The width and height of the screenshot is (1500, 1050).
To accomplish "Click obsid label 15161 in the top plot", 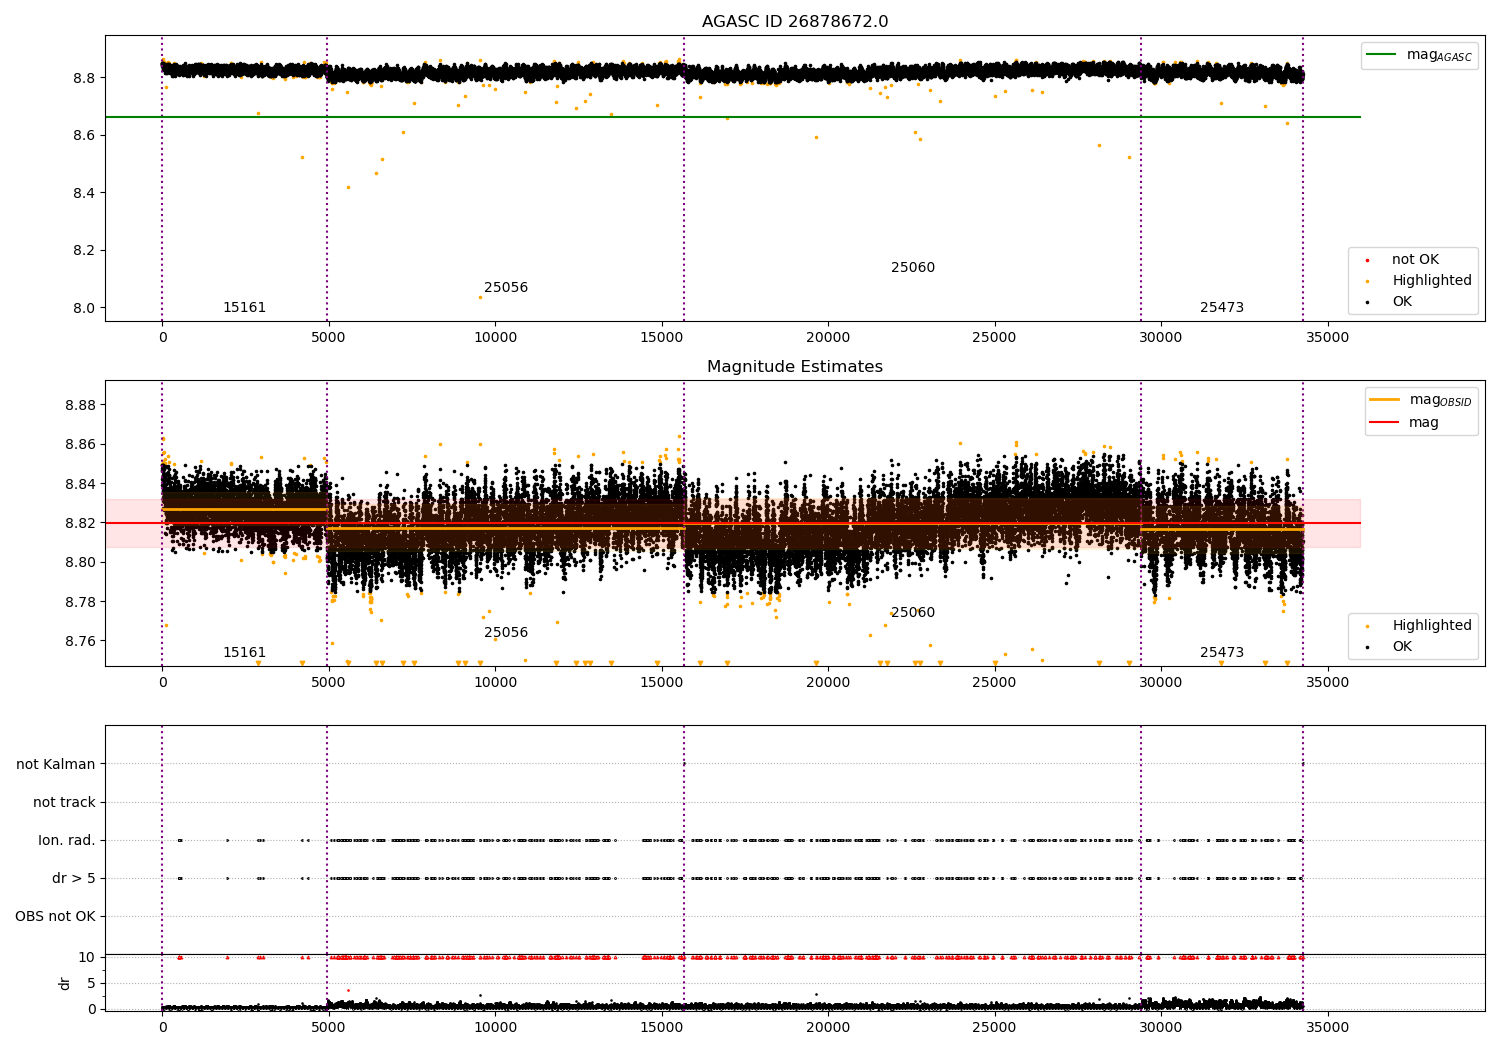I will point(244,308).
